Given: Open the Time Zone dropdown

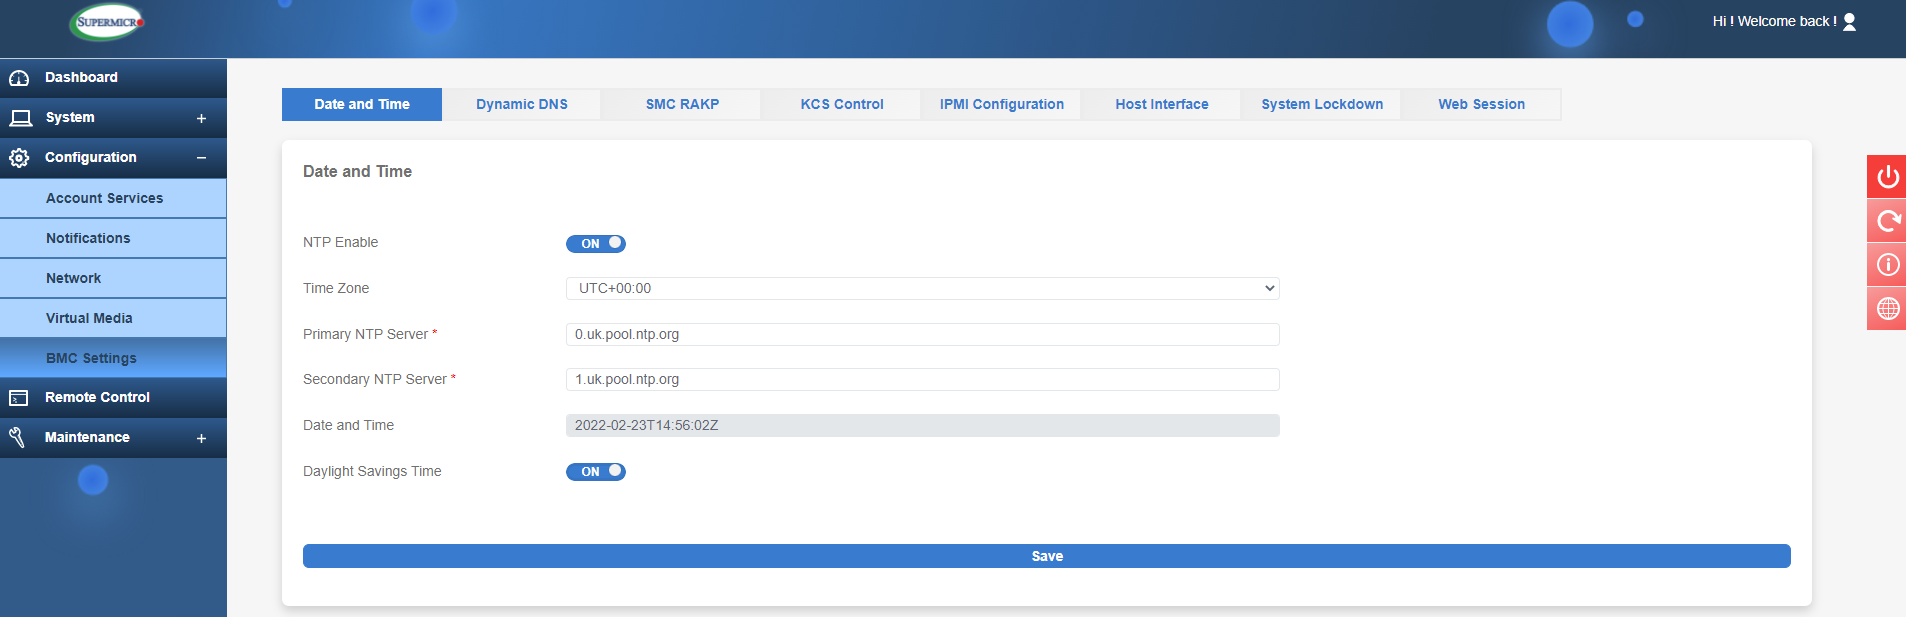Looking at the screenshot, I should coord(922,288).
